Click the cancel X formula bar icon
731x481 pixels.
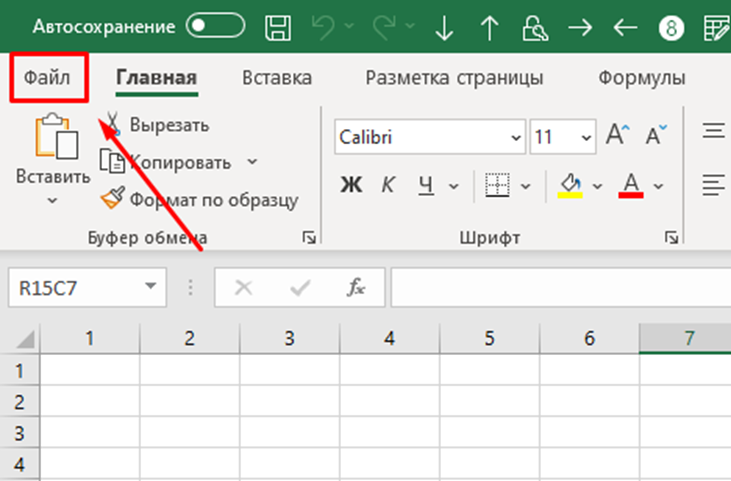(x=243, y=288)
